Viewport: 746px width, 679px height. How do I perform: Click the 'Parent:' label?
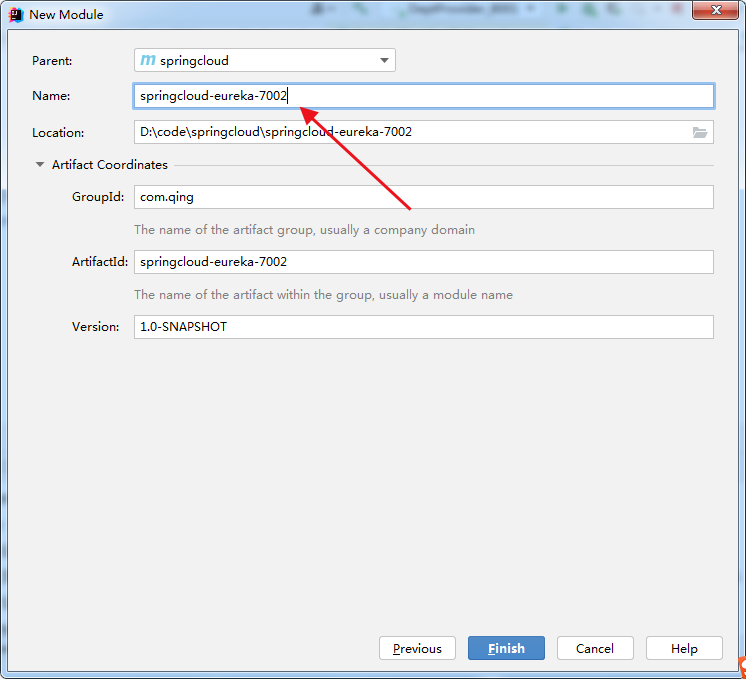coord(52,61)
